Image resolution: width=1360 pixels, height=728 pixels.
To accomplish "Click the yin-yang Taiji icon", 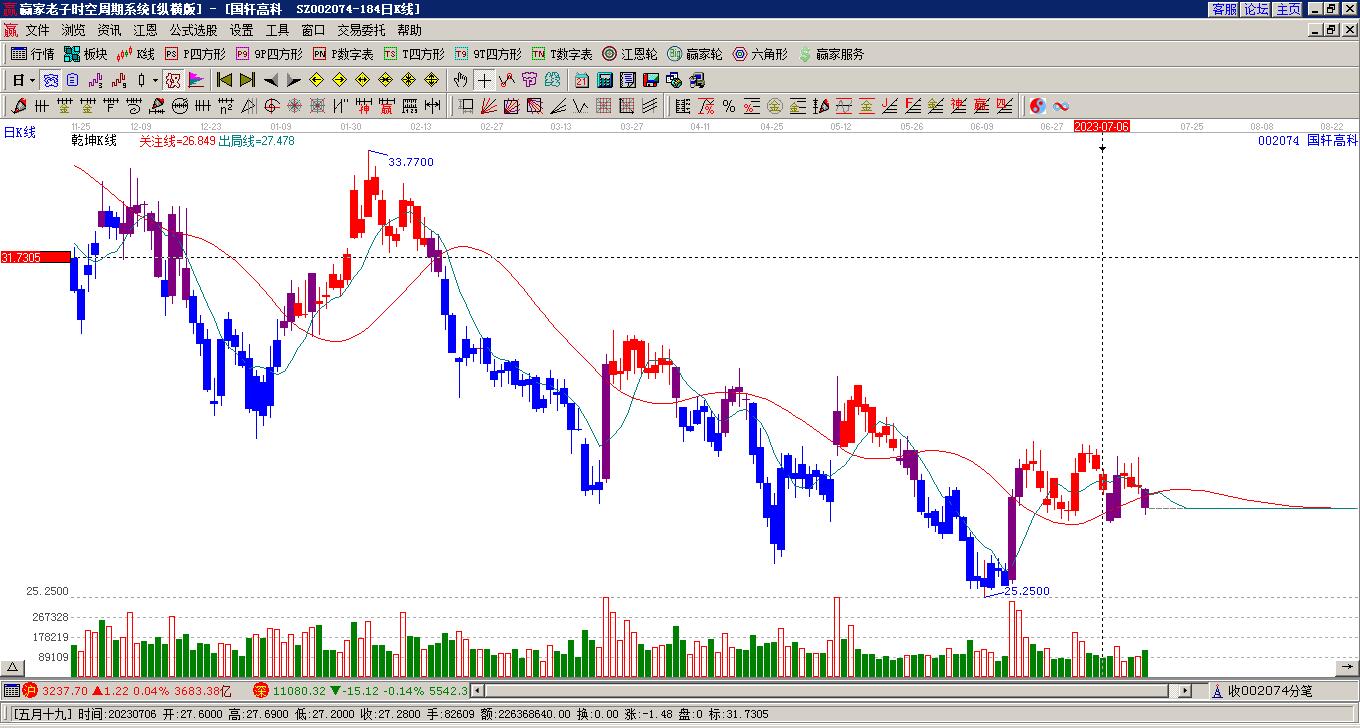I will [1037, 106].
